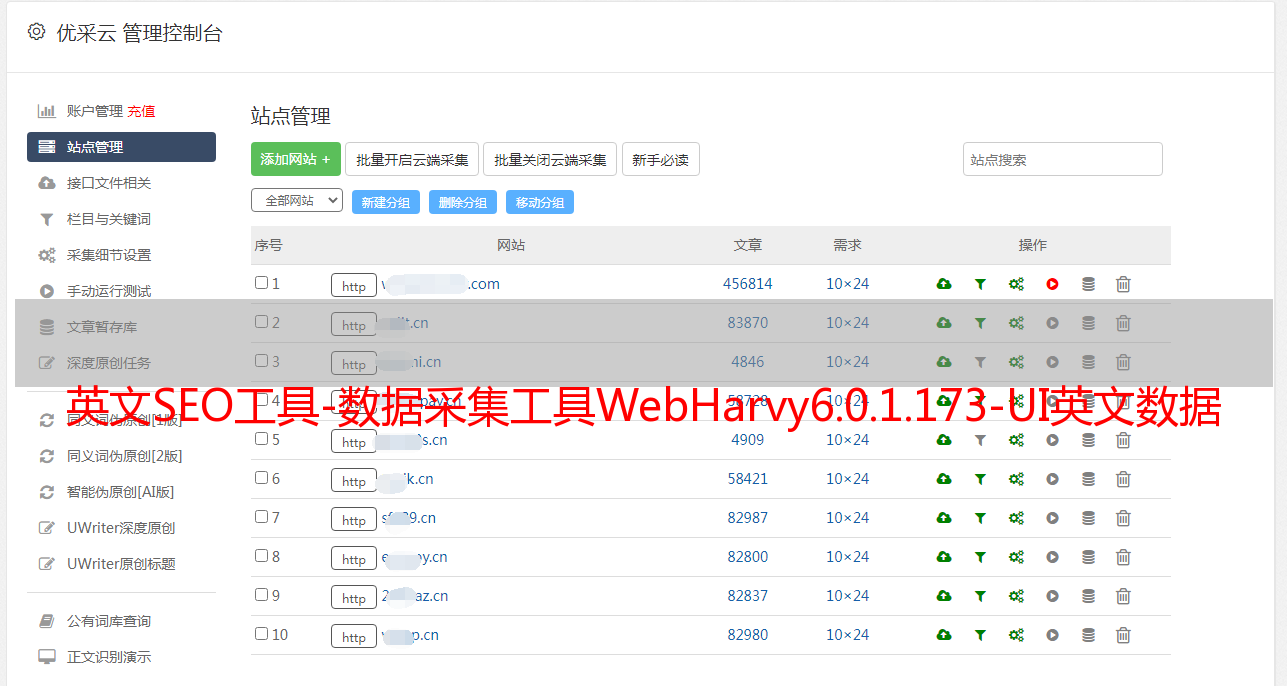Open 智能伪原创[AI版] sidebar item
Viewport: 1287px width, 686px height.
click(121, 492)
